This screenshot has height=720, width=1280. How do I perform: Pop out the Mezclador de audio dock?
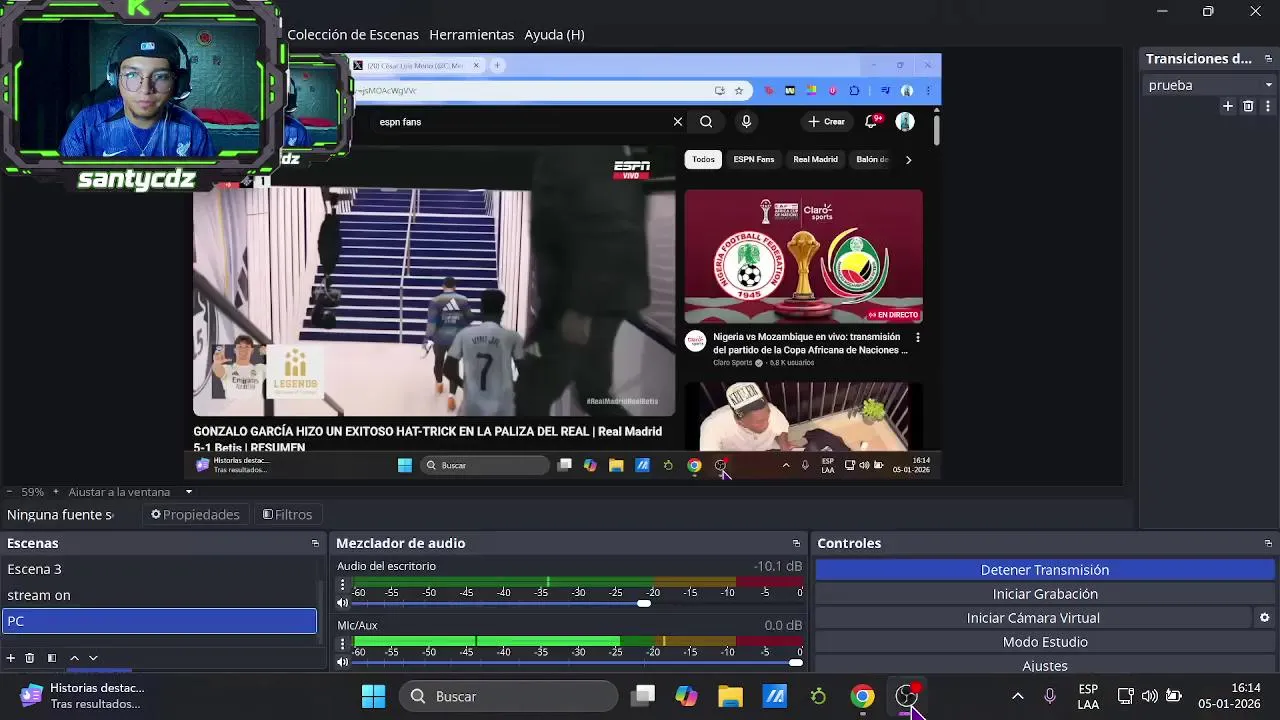coord(796,544)
